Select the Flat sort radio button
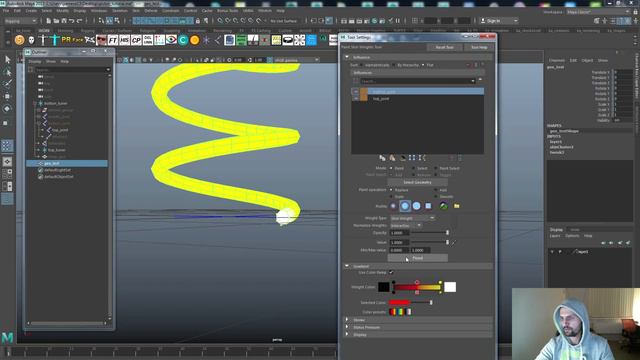The image size is (640, 360). coord(423,65)
